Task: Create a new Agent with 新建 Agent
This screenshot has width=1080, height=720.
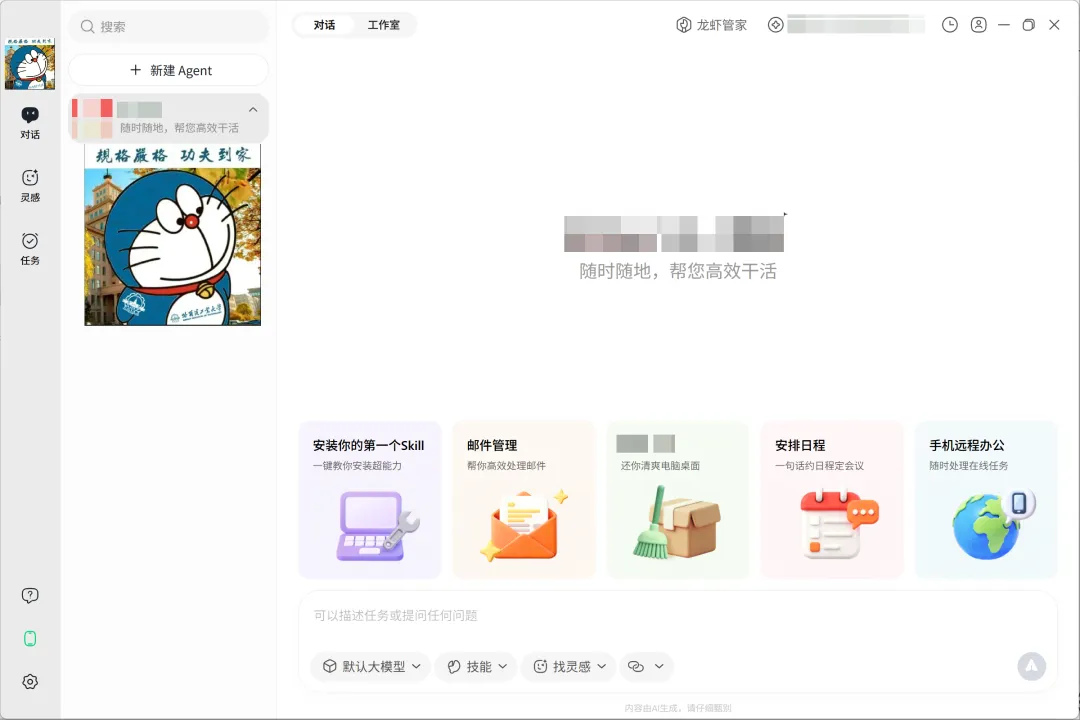Action: pyautogui.click(x=169, y=70)
